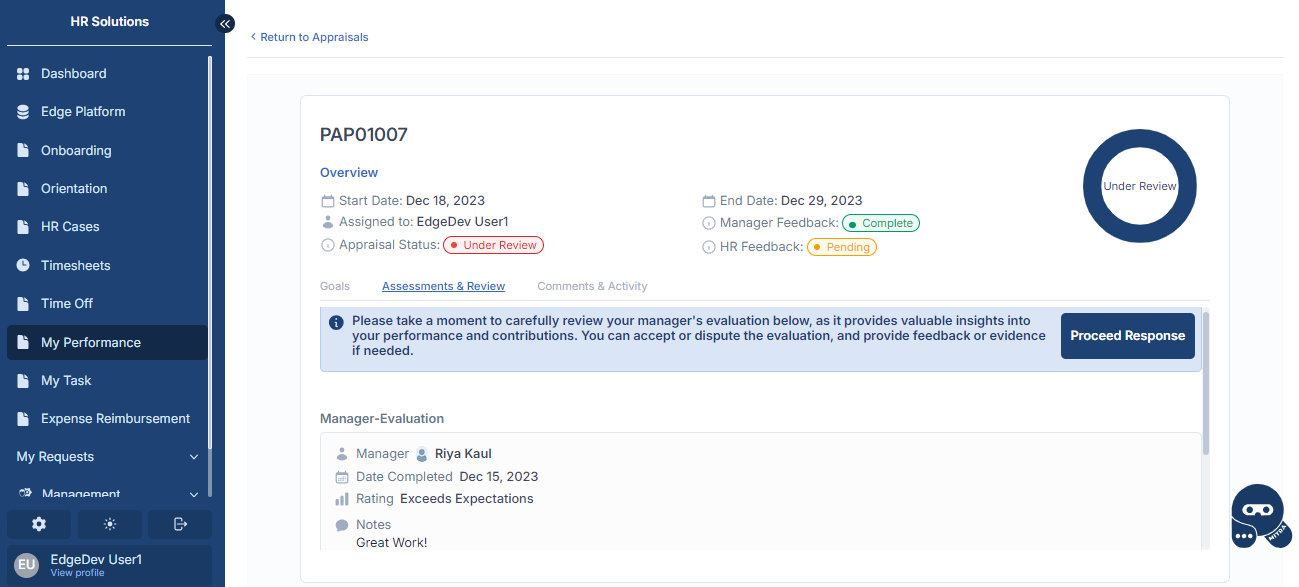Image resolution: width=1299 pixels, height=587 pixels.
Task: Expand the My Requests menu chevron
Action: click(194, 457)
